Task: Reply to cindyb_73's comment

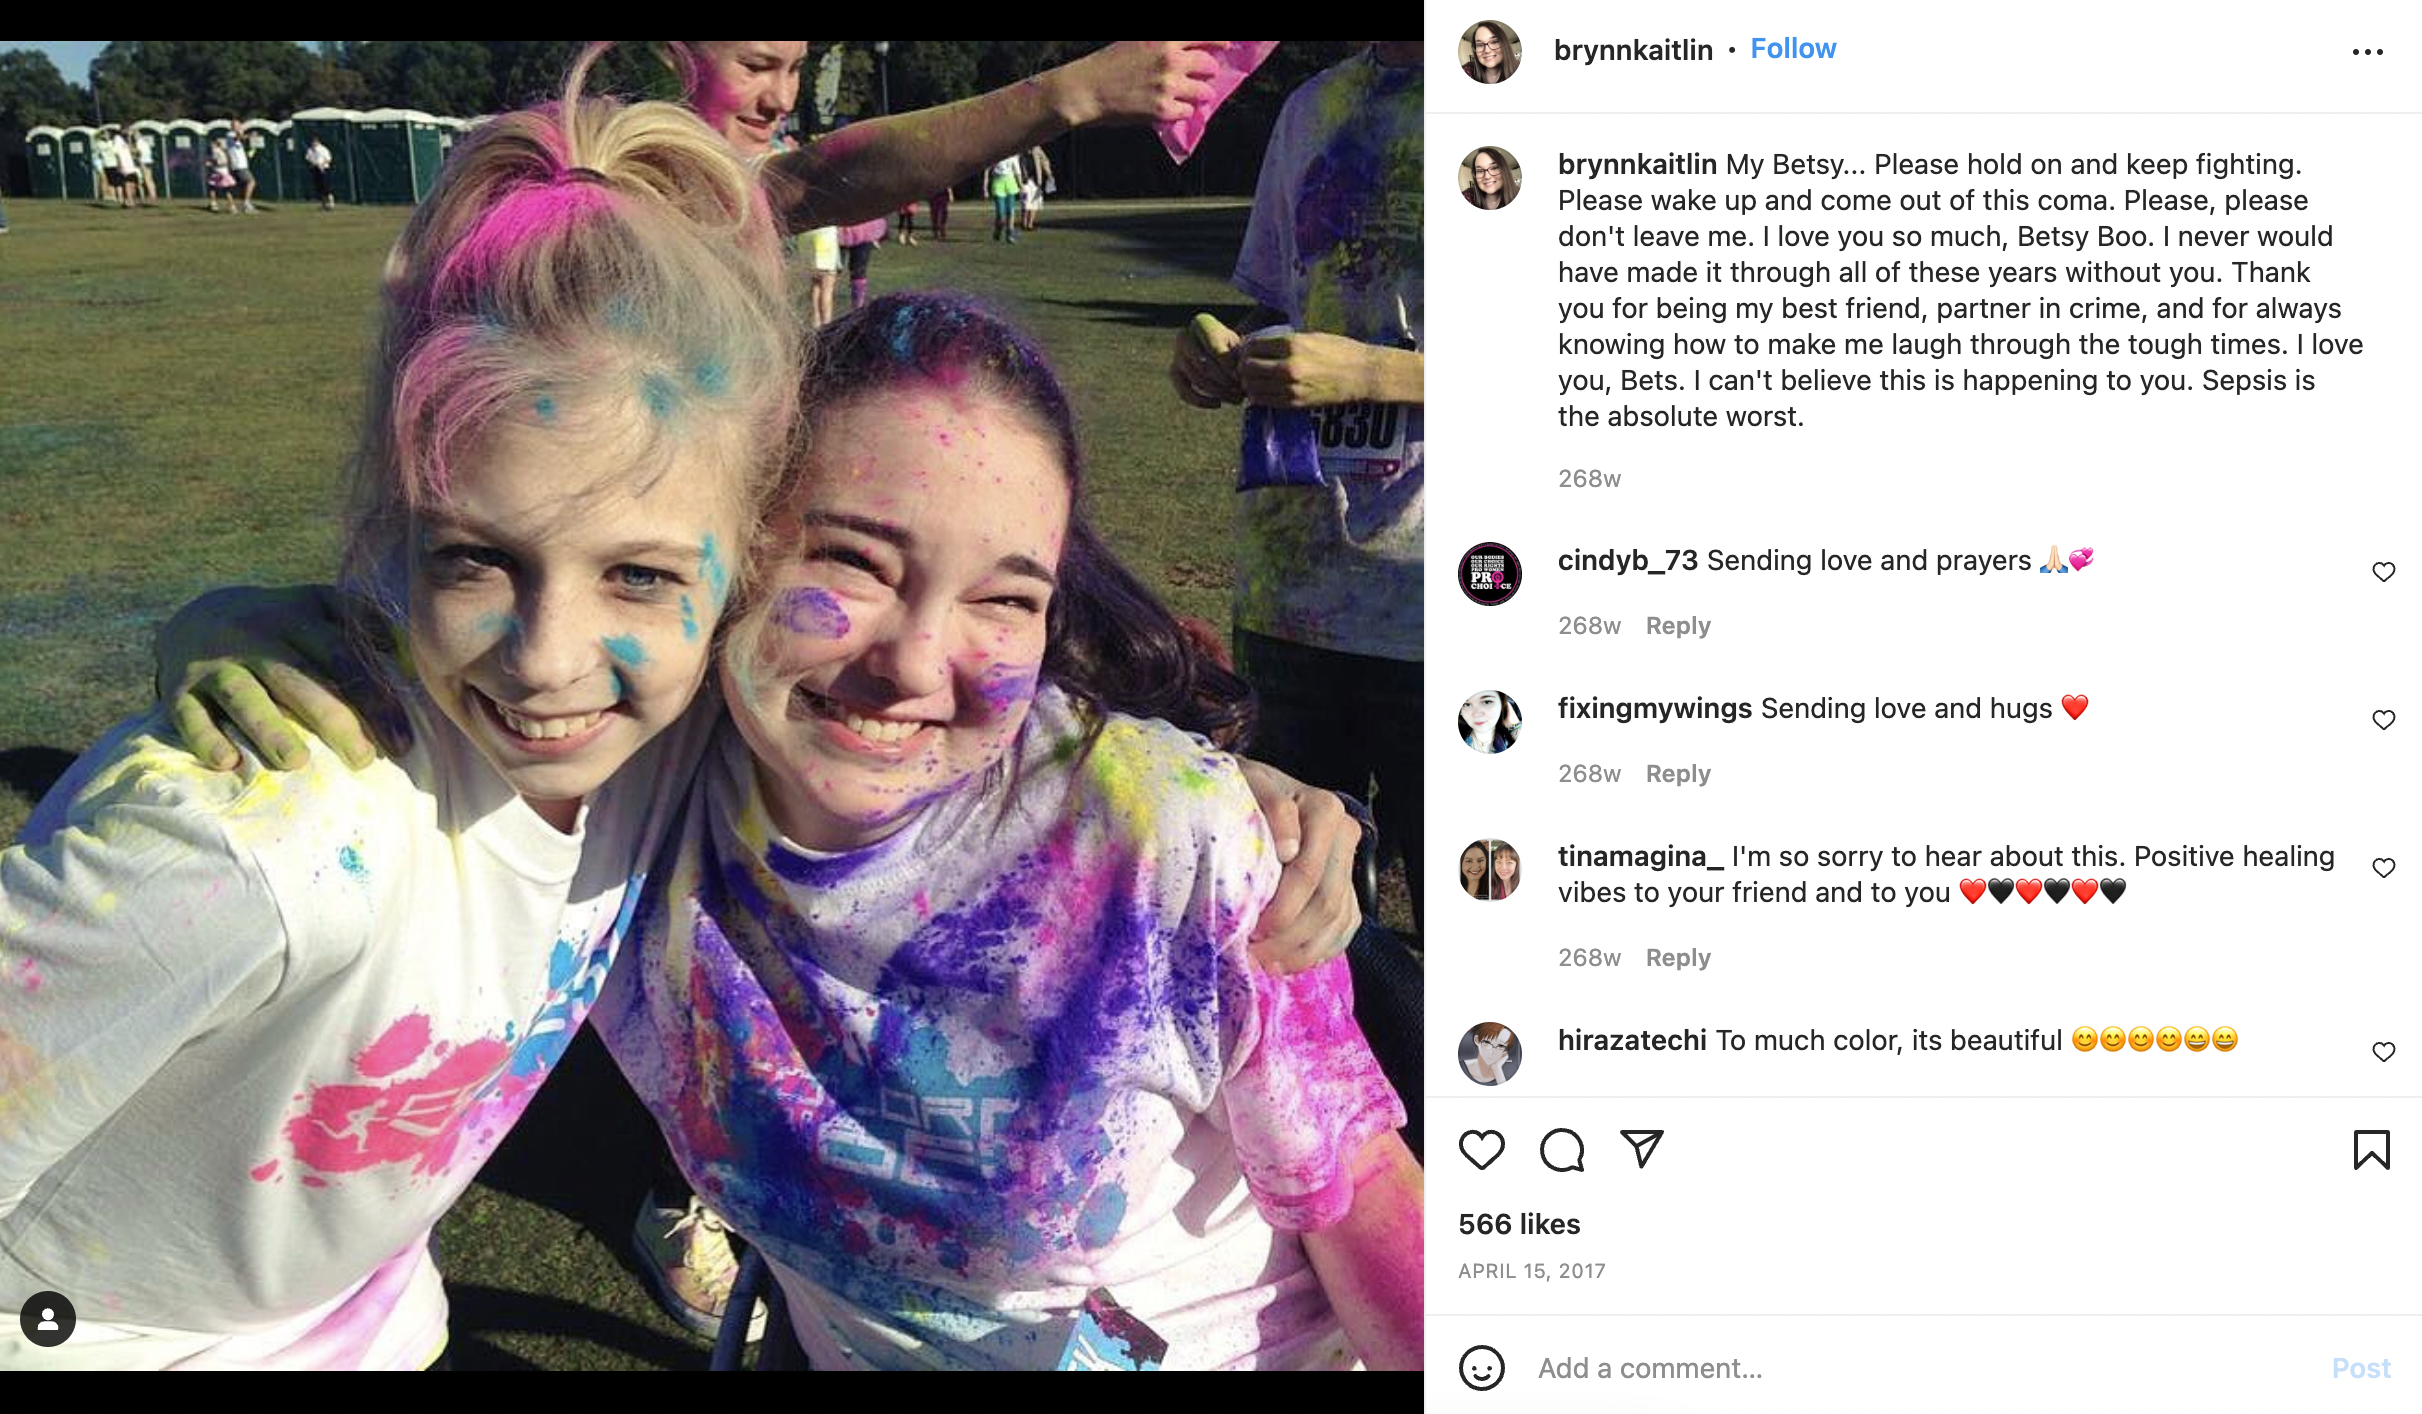Action: point(1678,626)
